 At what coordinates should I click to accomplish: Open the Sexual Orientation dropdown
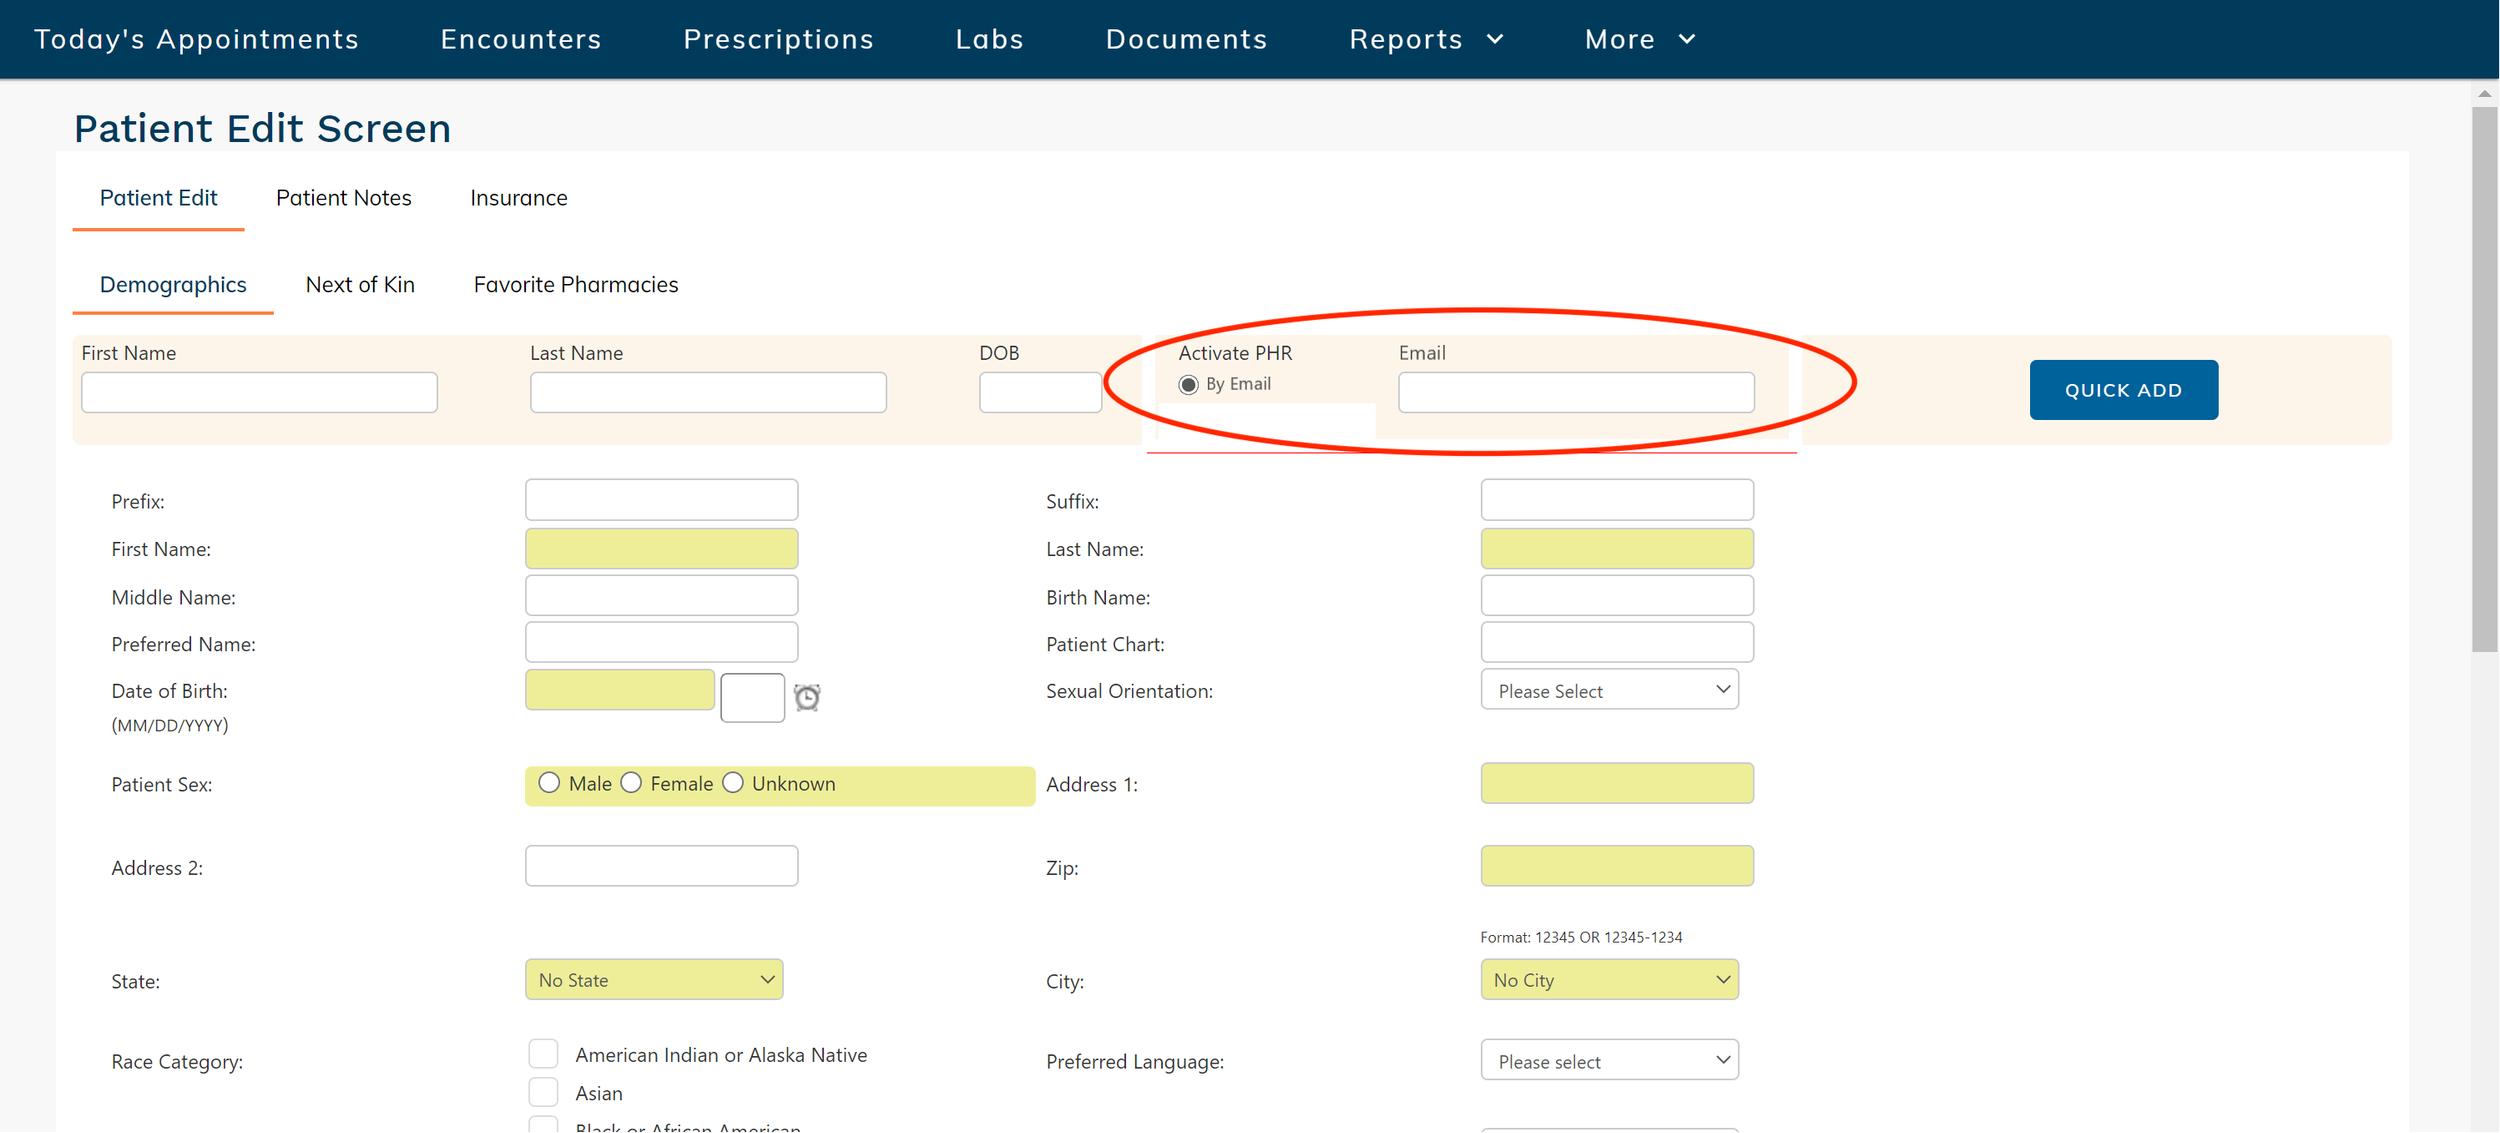pyautogui.click(x=1609, y=691)
